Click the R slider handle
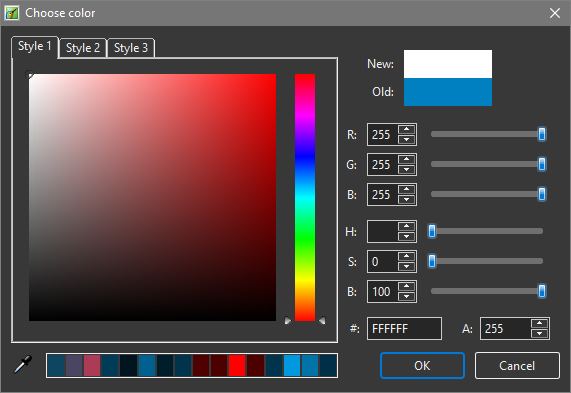 click(x=542, y=134)
